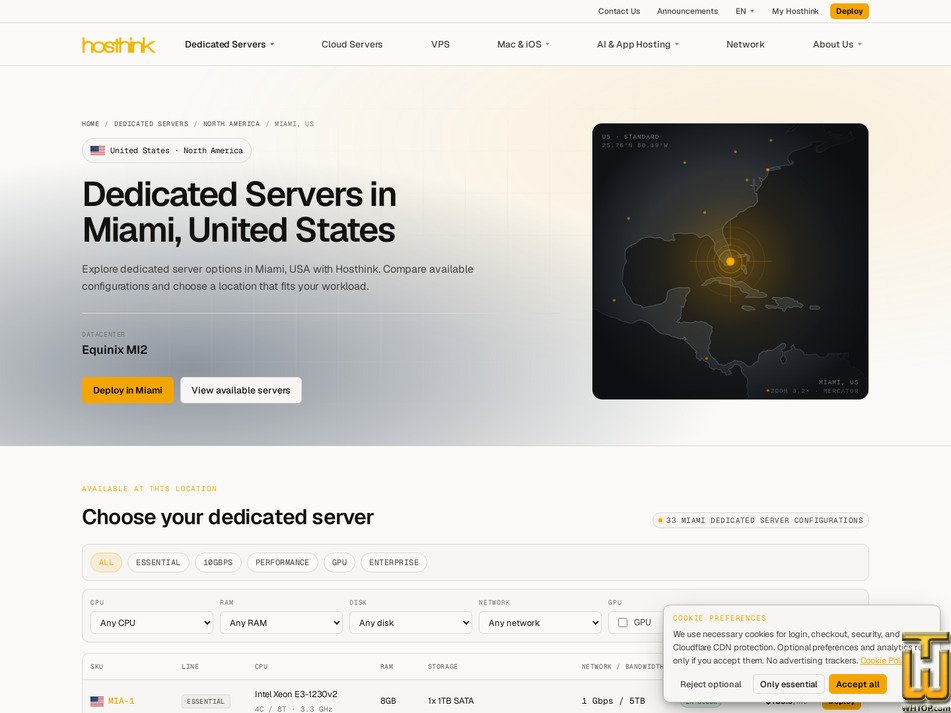
Task: Open the Announcements link
Action: (687, 11)
